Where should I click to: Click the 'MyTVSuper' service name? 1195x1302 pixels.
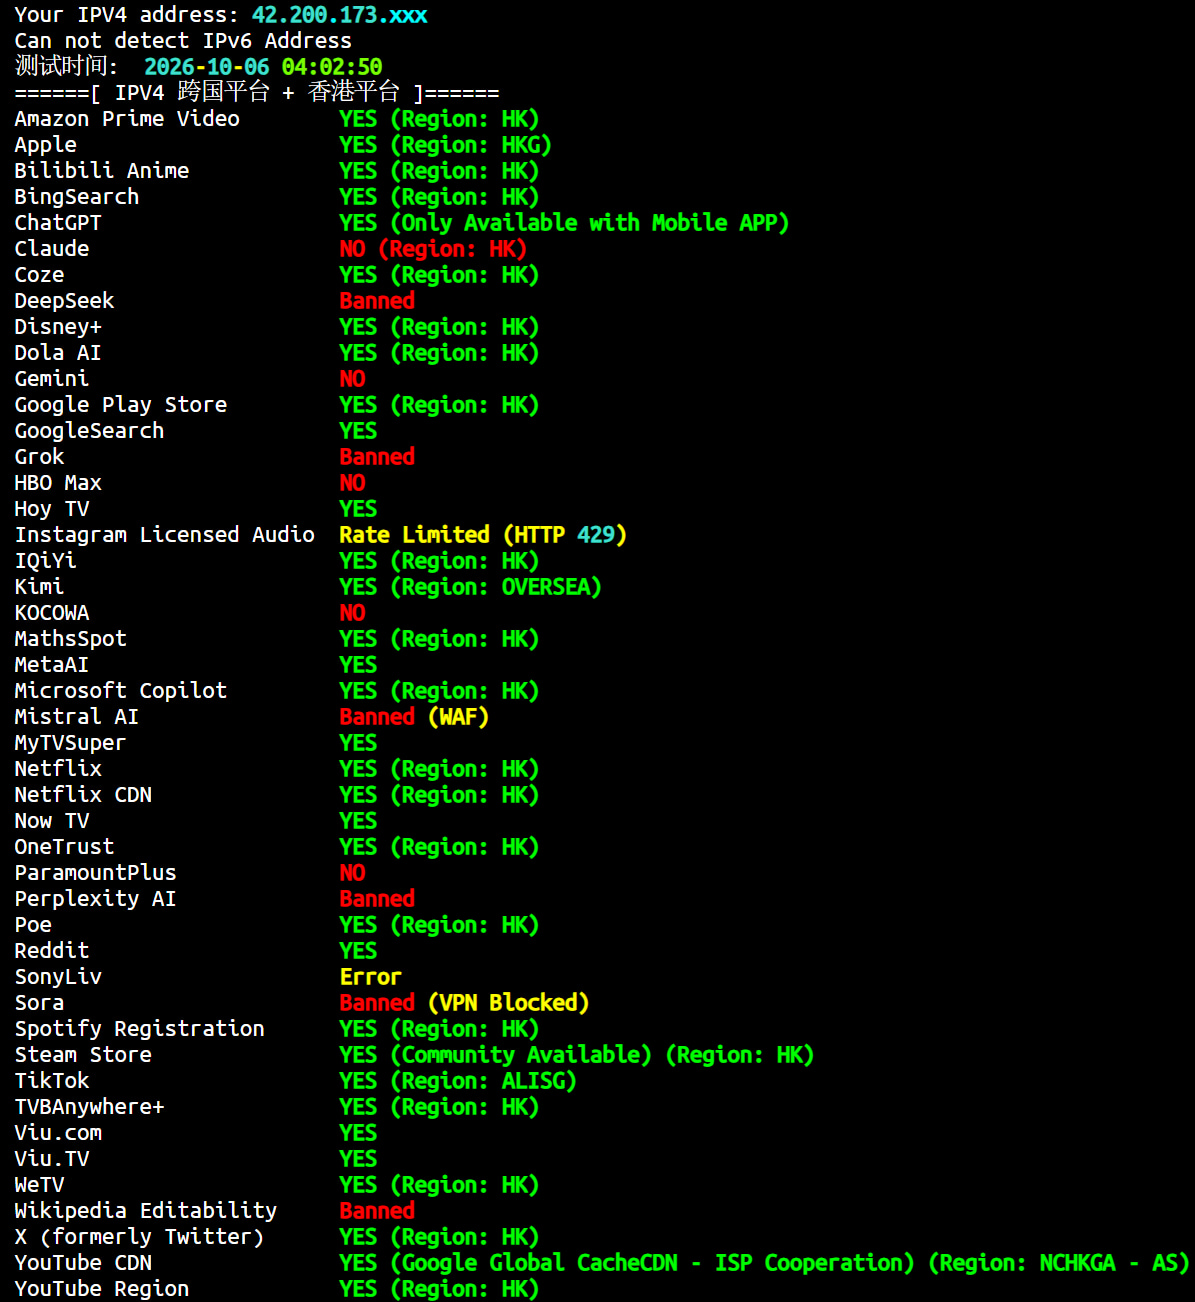(71, 743)
